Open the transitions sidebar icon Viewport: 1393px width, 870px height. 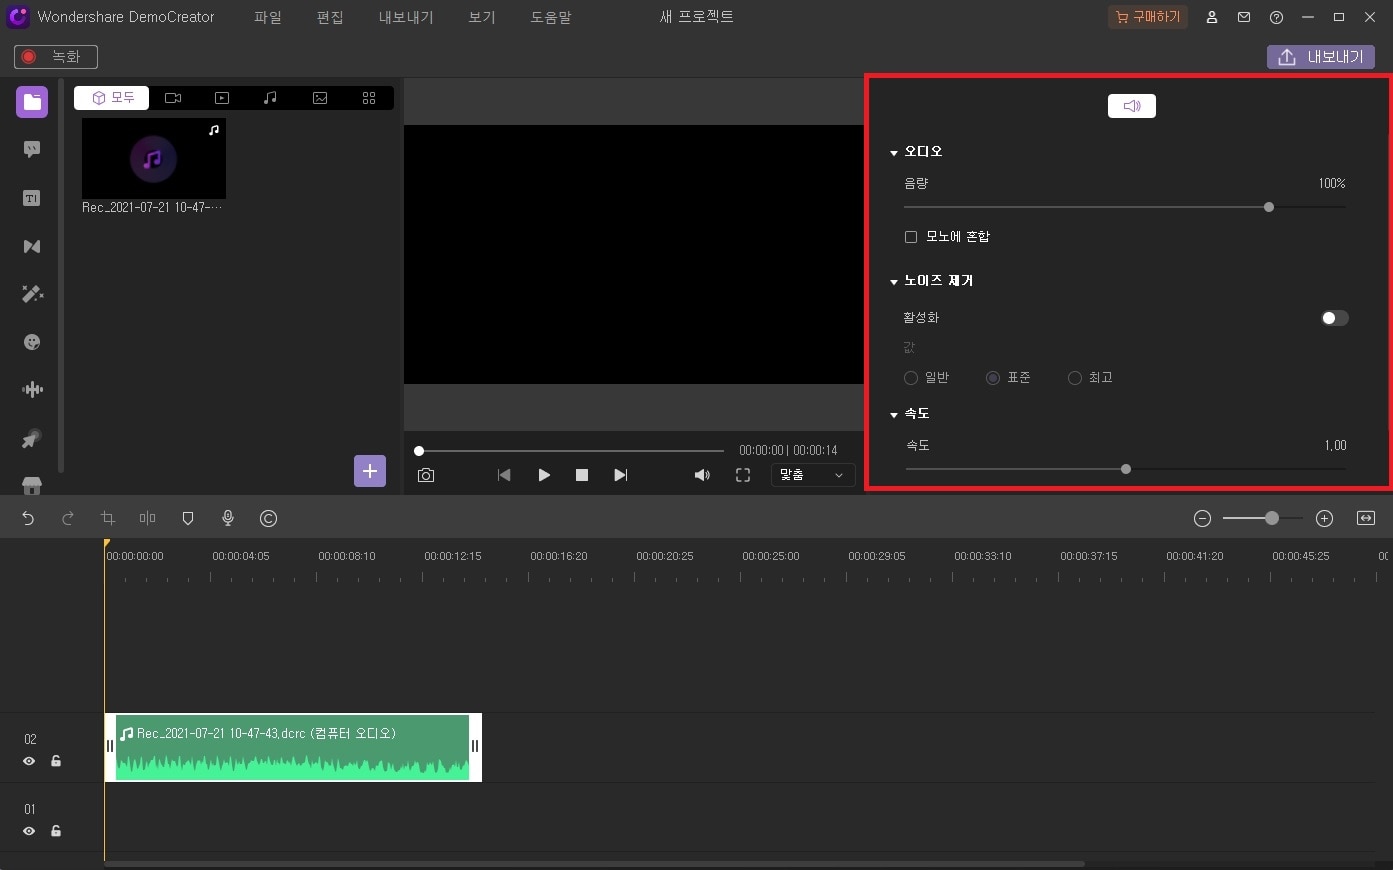(x=32, y=246)
